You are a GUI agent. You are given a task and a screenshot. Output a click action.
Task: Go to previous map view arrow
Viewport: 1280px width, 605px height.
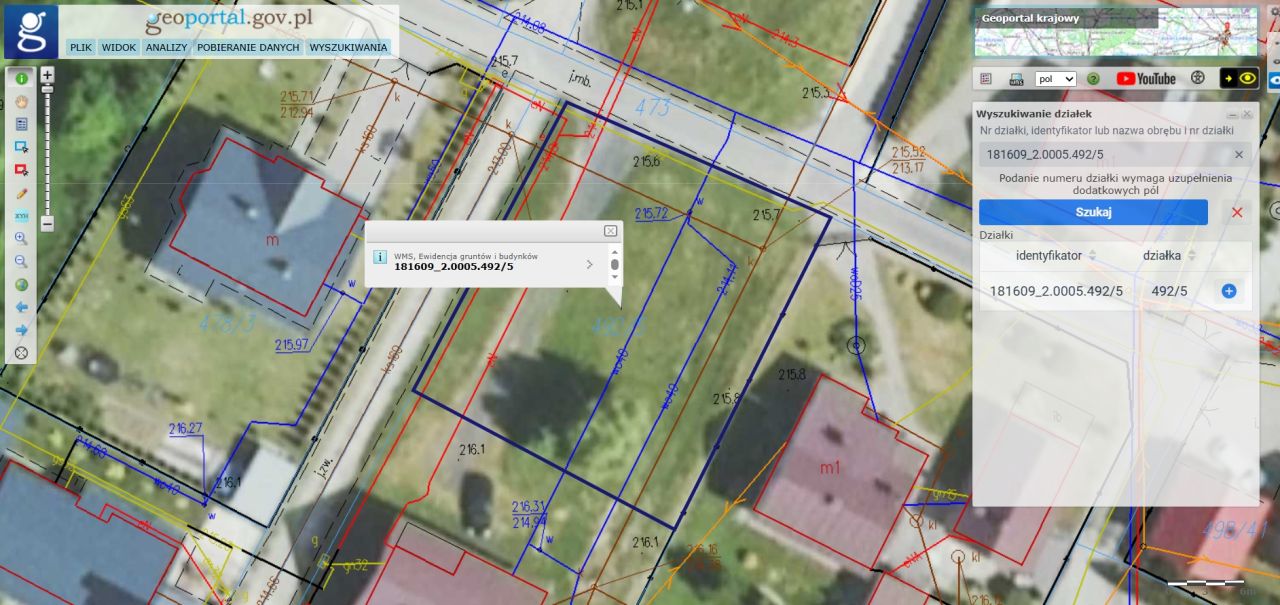point(21,307)
